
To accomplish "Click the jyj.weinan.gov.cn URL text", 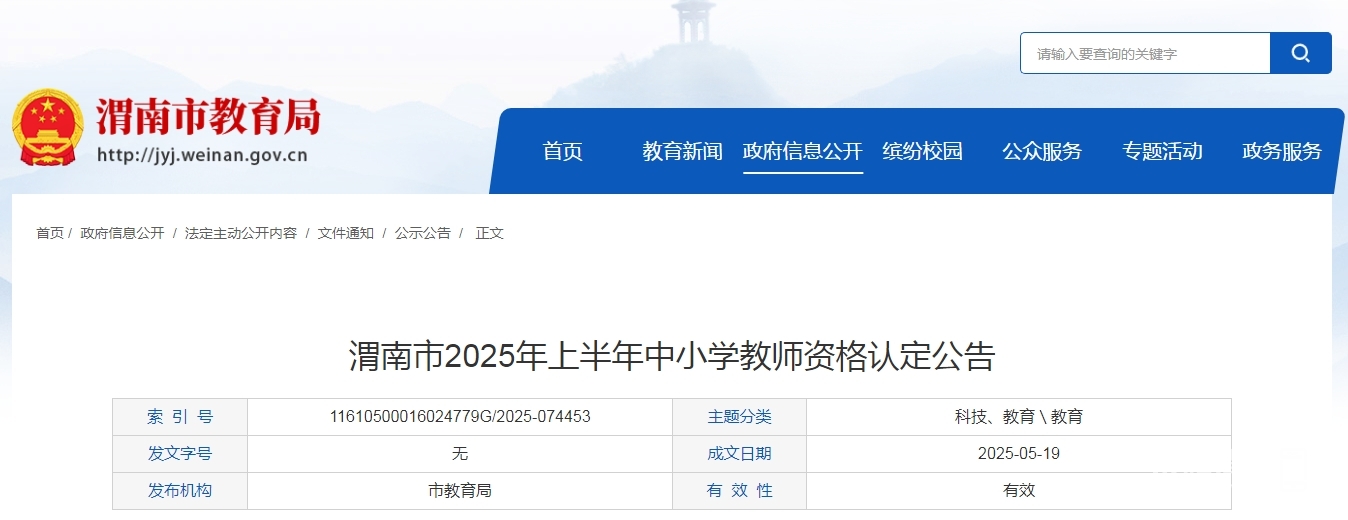I will [202, 156].
